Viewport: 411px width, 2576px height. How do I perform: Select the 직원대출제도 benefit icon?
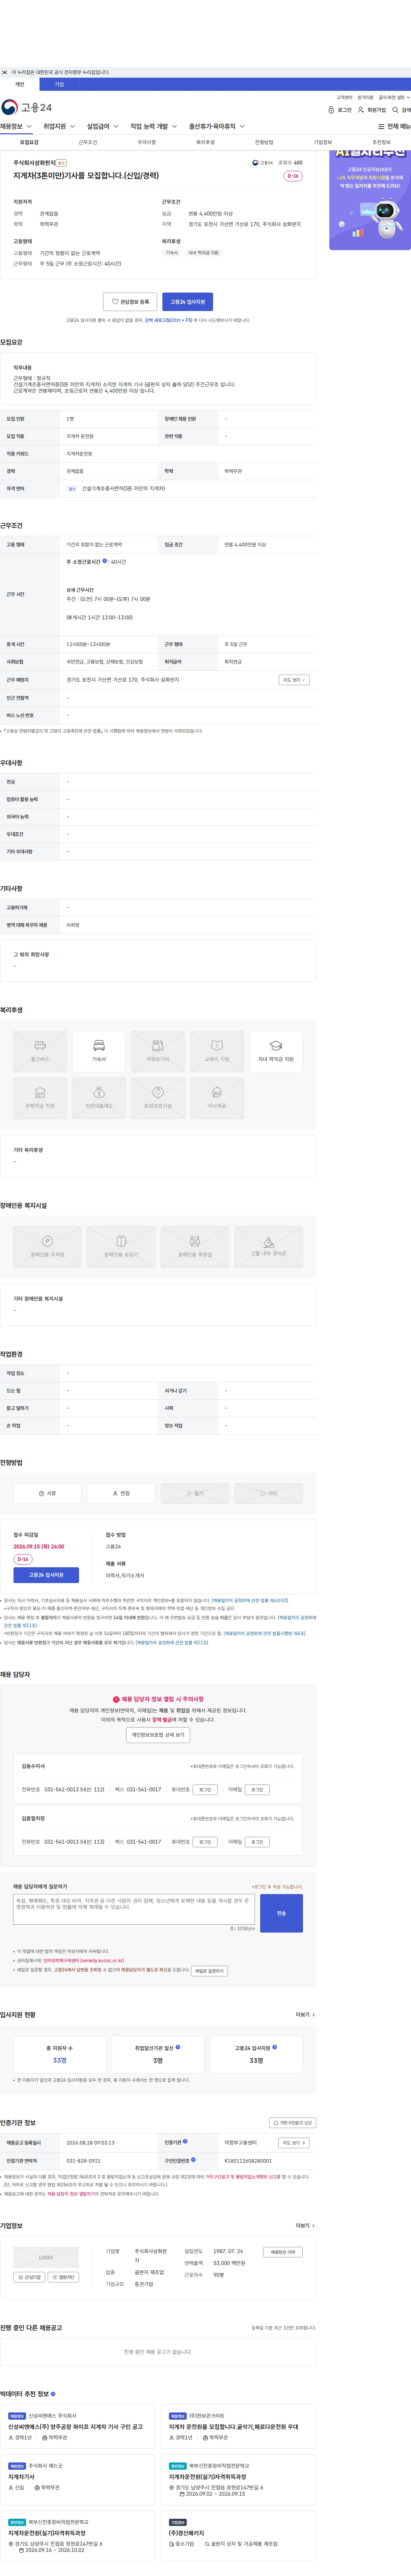point(99,1098)
